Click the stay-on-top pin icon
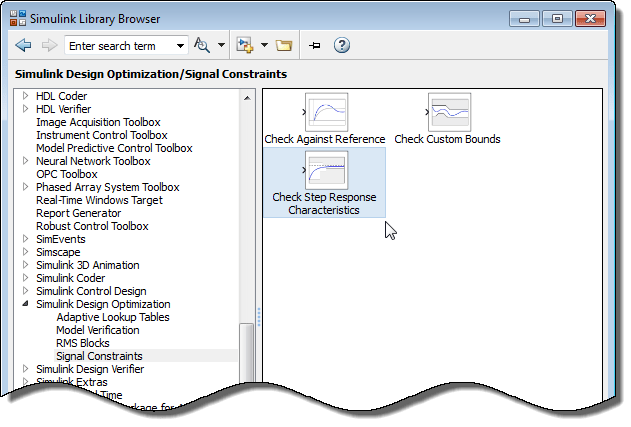This screenshot has height=427, width=631. click(314, 45)
